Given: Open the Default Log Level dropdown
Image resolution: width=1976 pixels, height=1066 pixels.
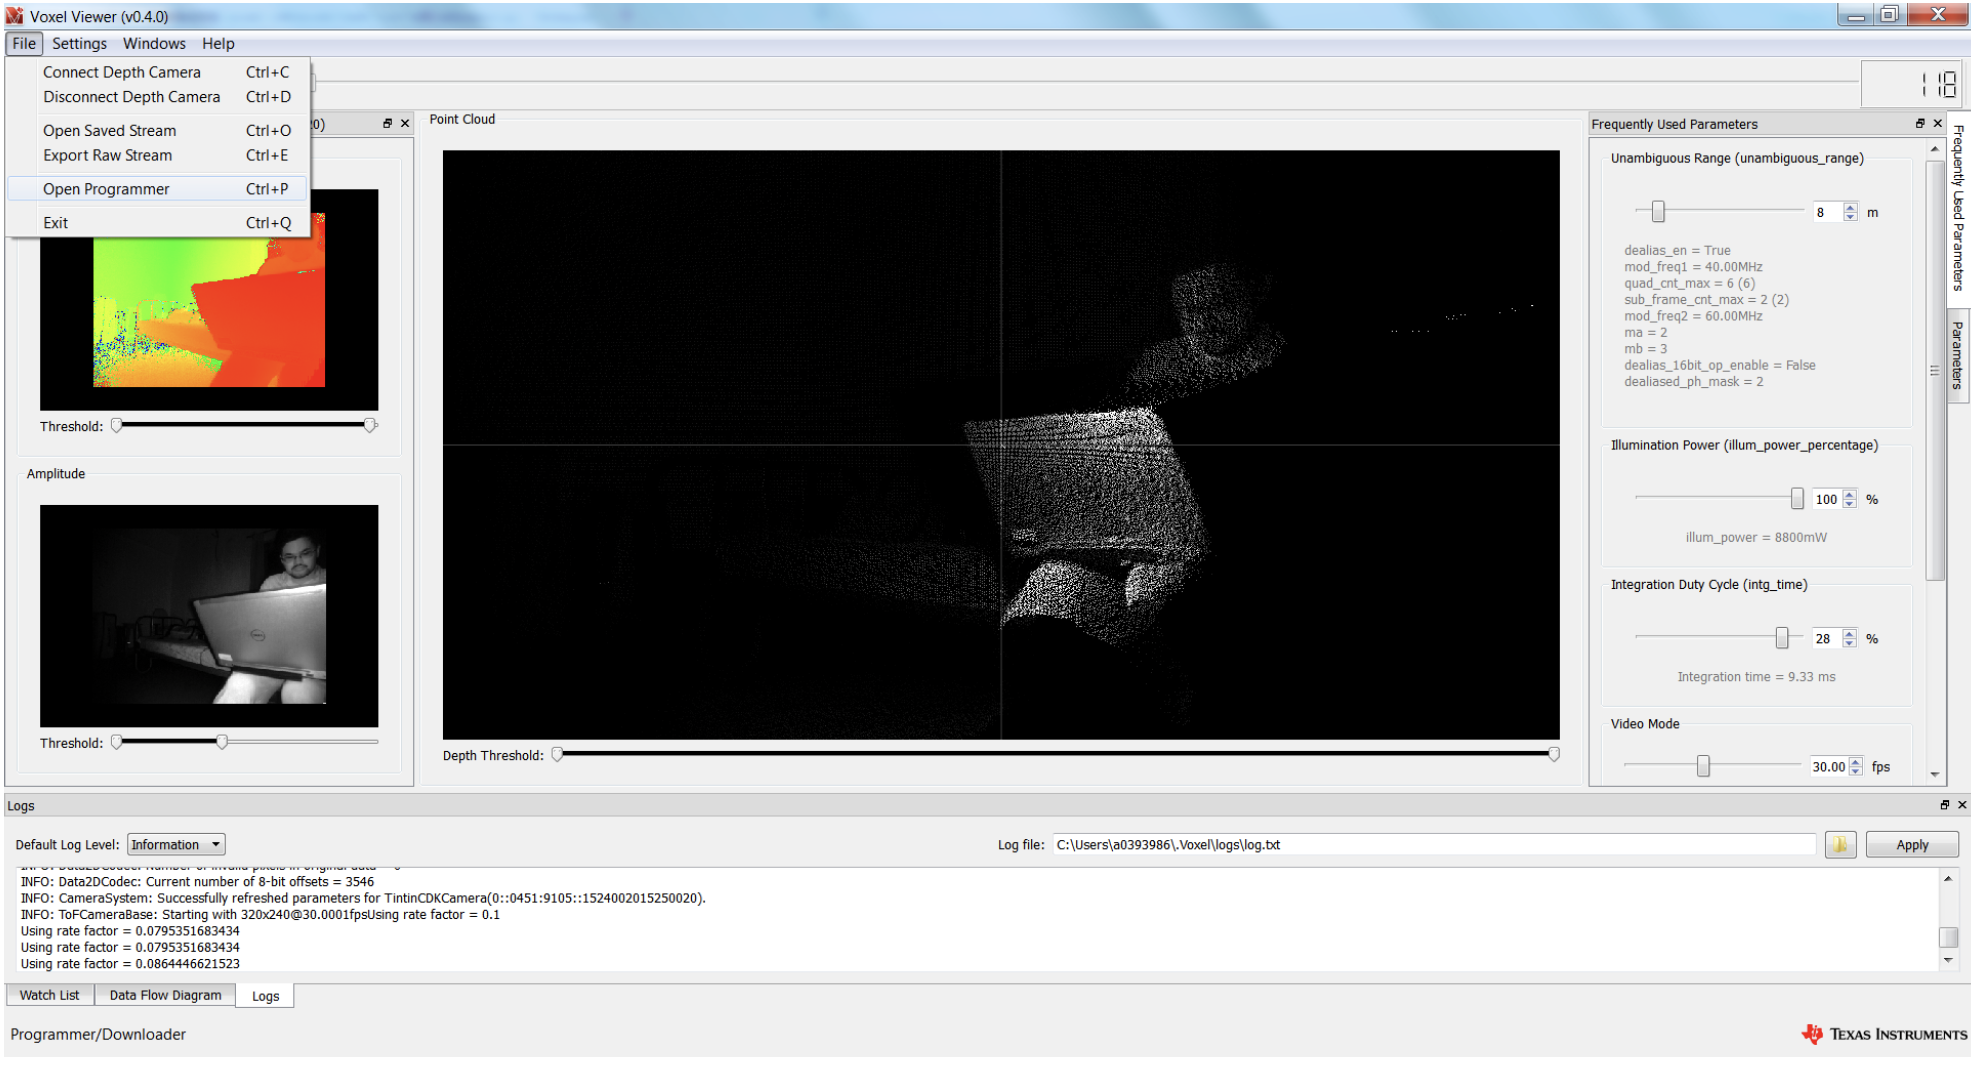Looking at the screenshot, I should click(x=176, y=845).
